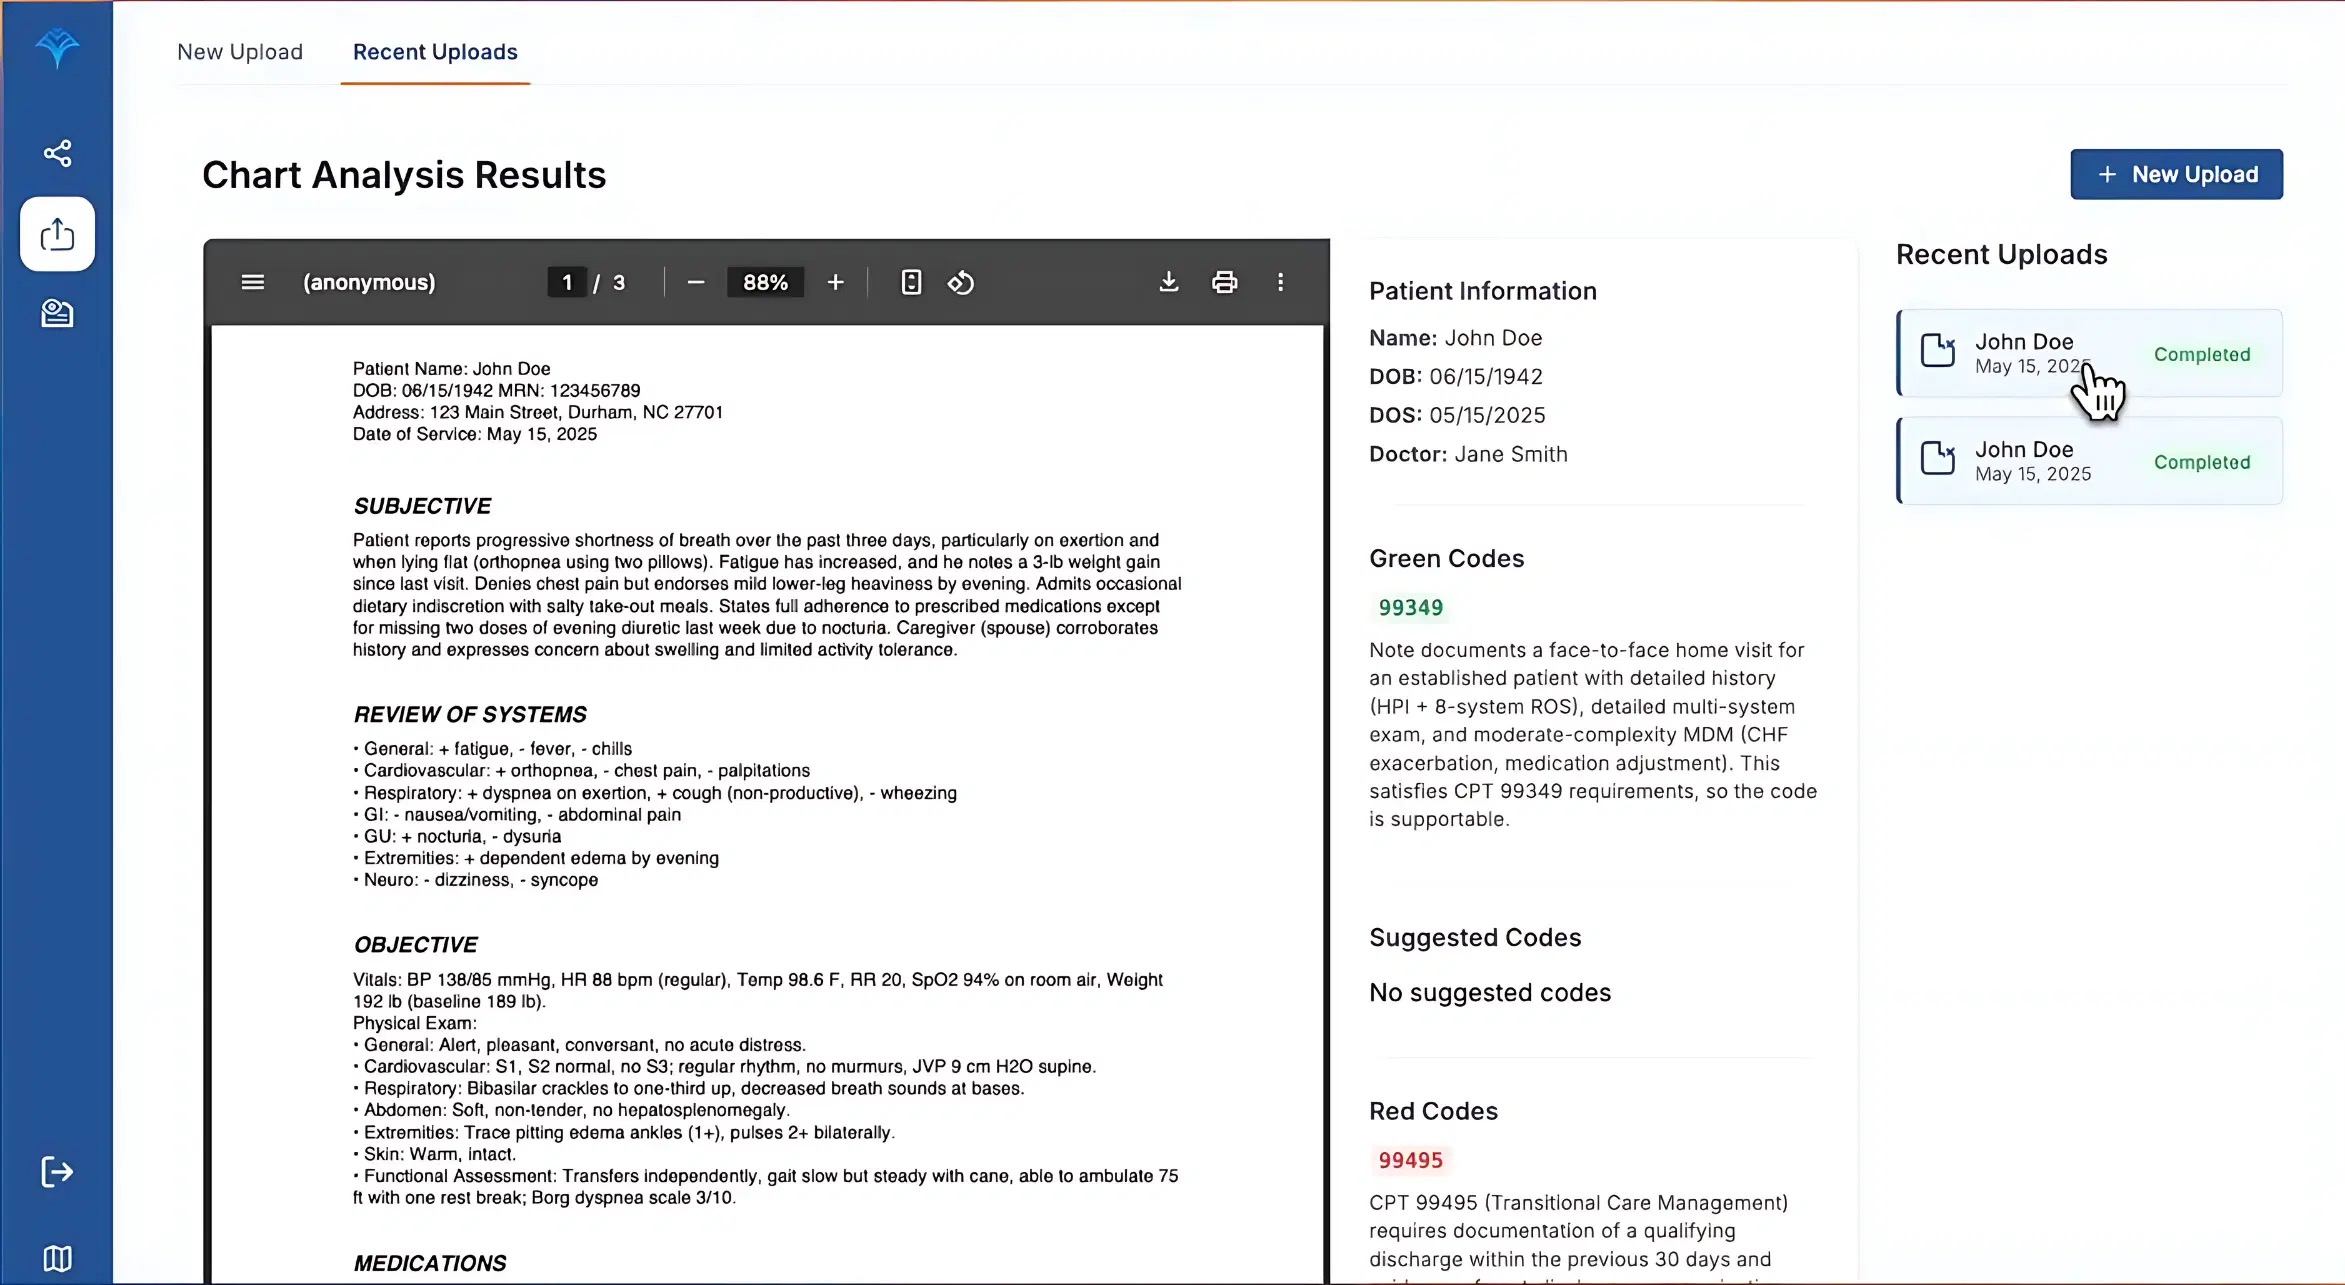Click the PDF page number field
Image resolution: width=2345 pixels, height=1285 pixels.
tap(567, 282)
